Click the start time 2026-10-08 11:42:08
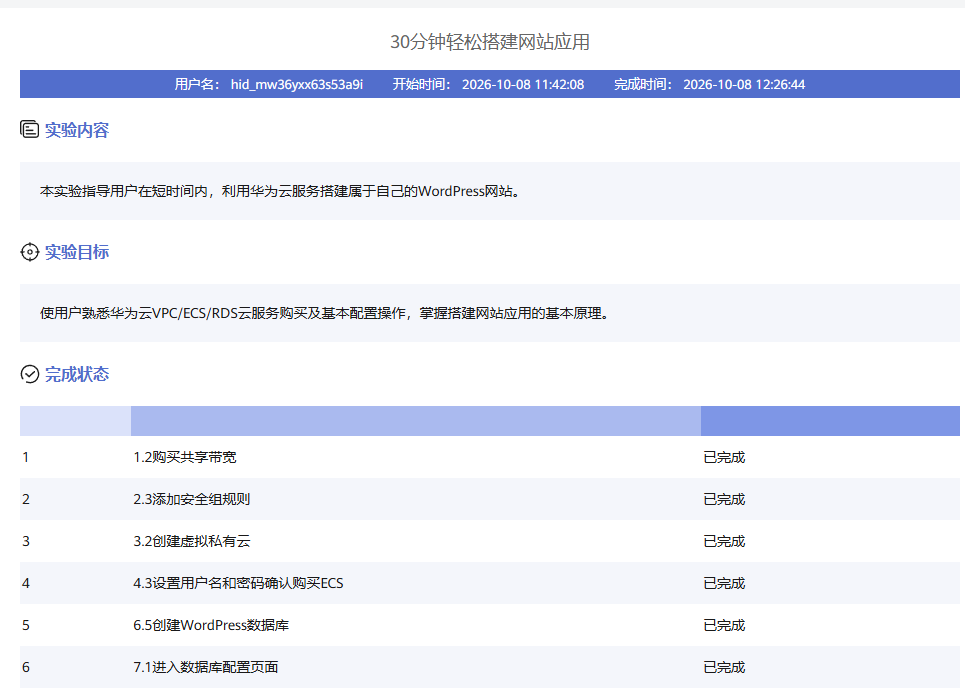This screenshot has width=965, height=696. tap(523, 84)
